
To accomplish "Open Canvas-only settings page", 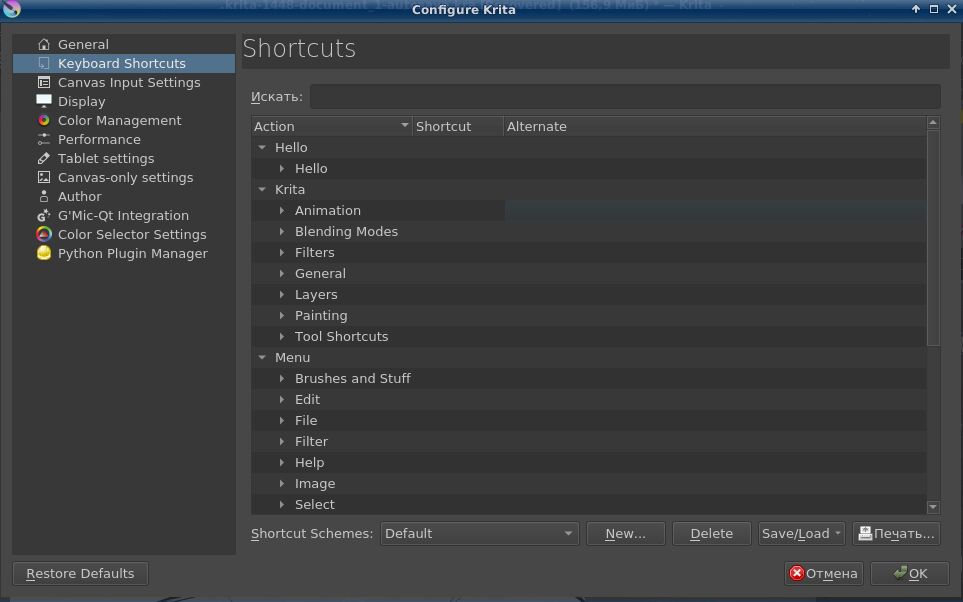I will tap(125, 178).
